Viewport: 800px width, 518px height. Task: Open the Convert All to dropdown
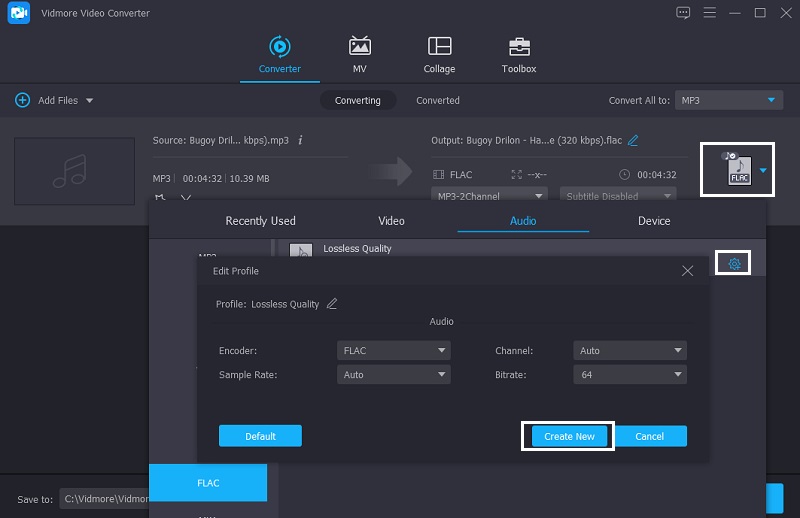(728, 101)
